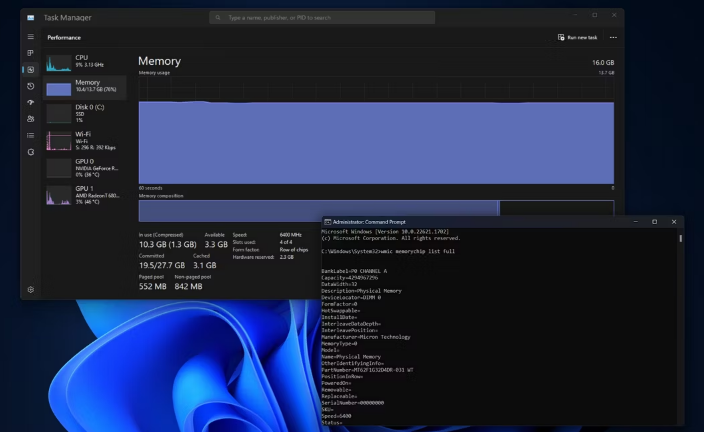Click the Manufacturer=Micron Technology line
The width and height of the screenshot is (704, 432).
366,337
